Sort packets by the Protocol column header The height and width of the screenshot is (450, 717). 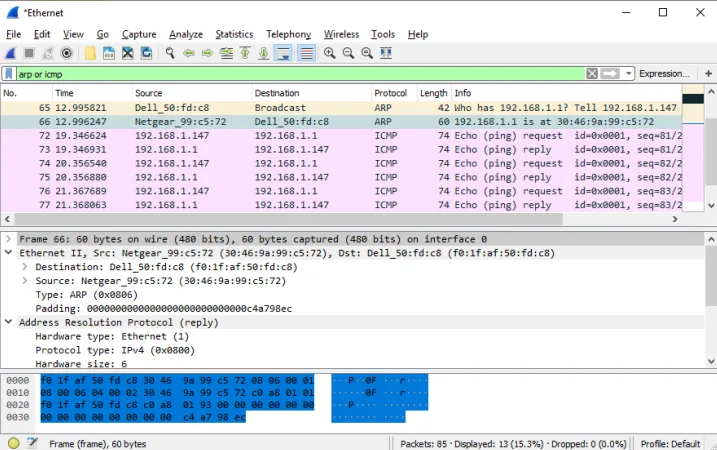tap(394, 93)
